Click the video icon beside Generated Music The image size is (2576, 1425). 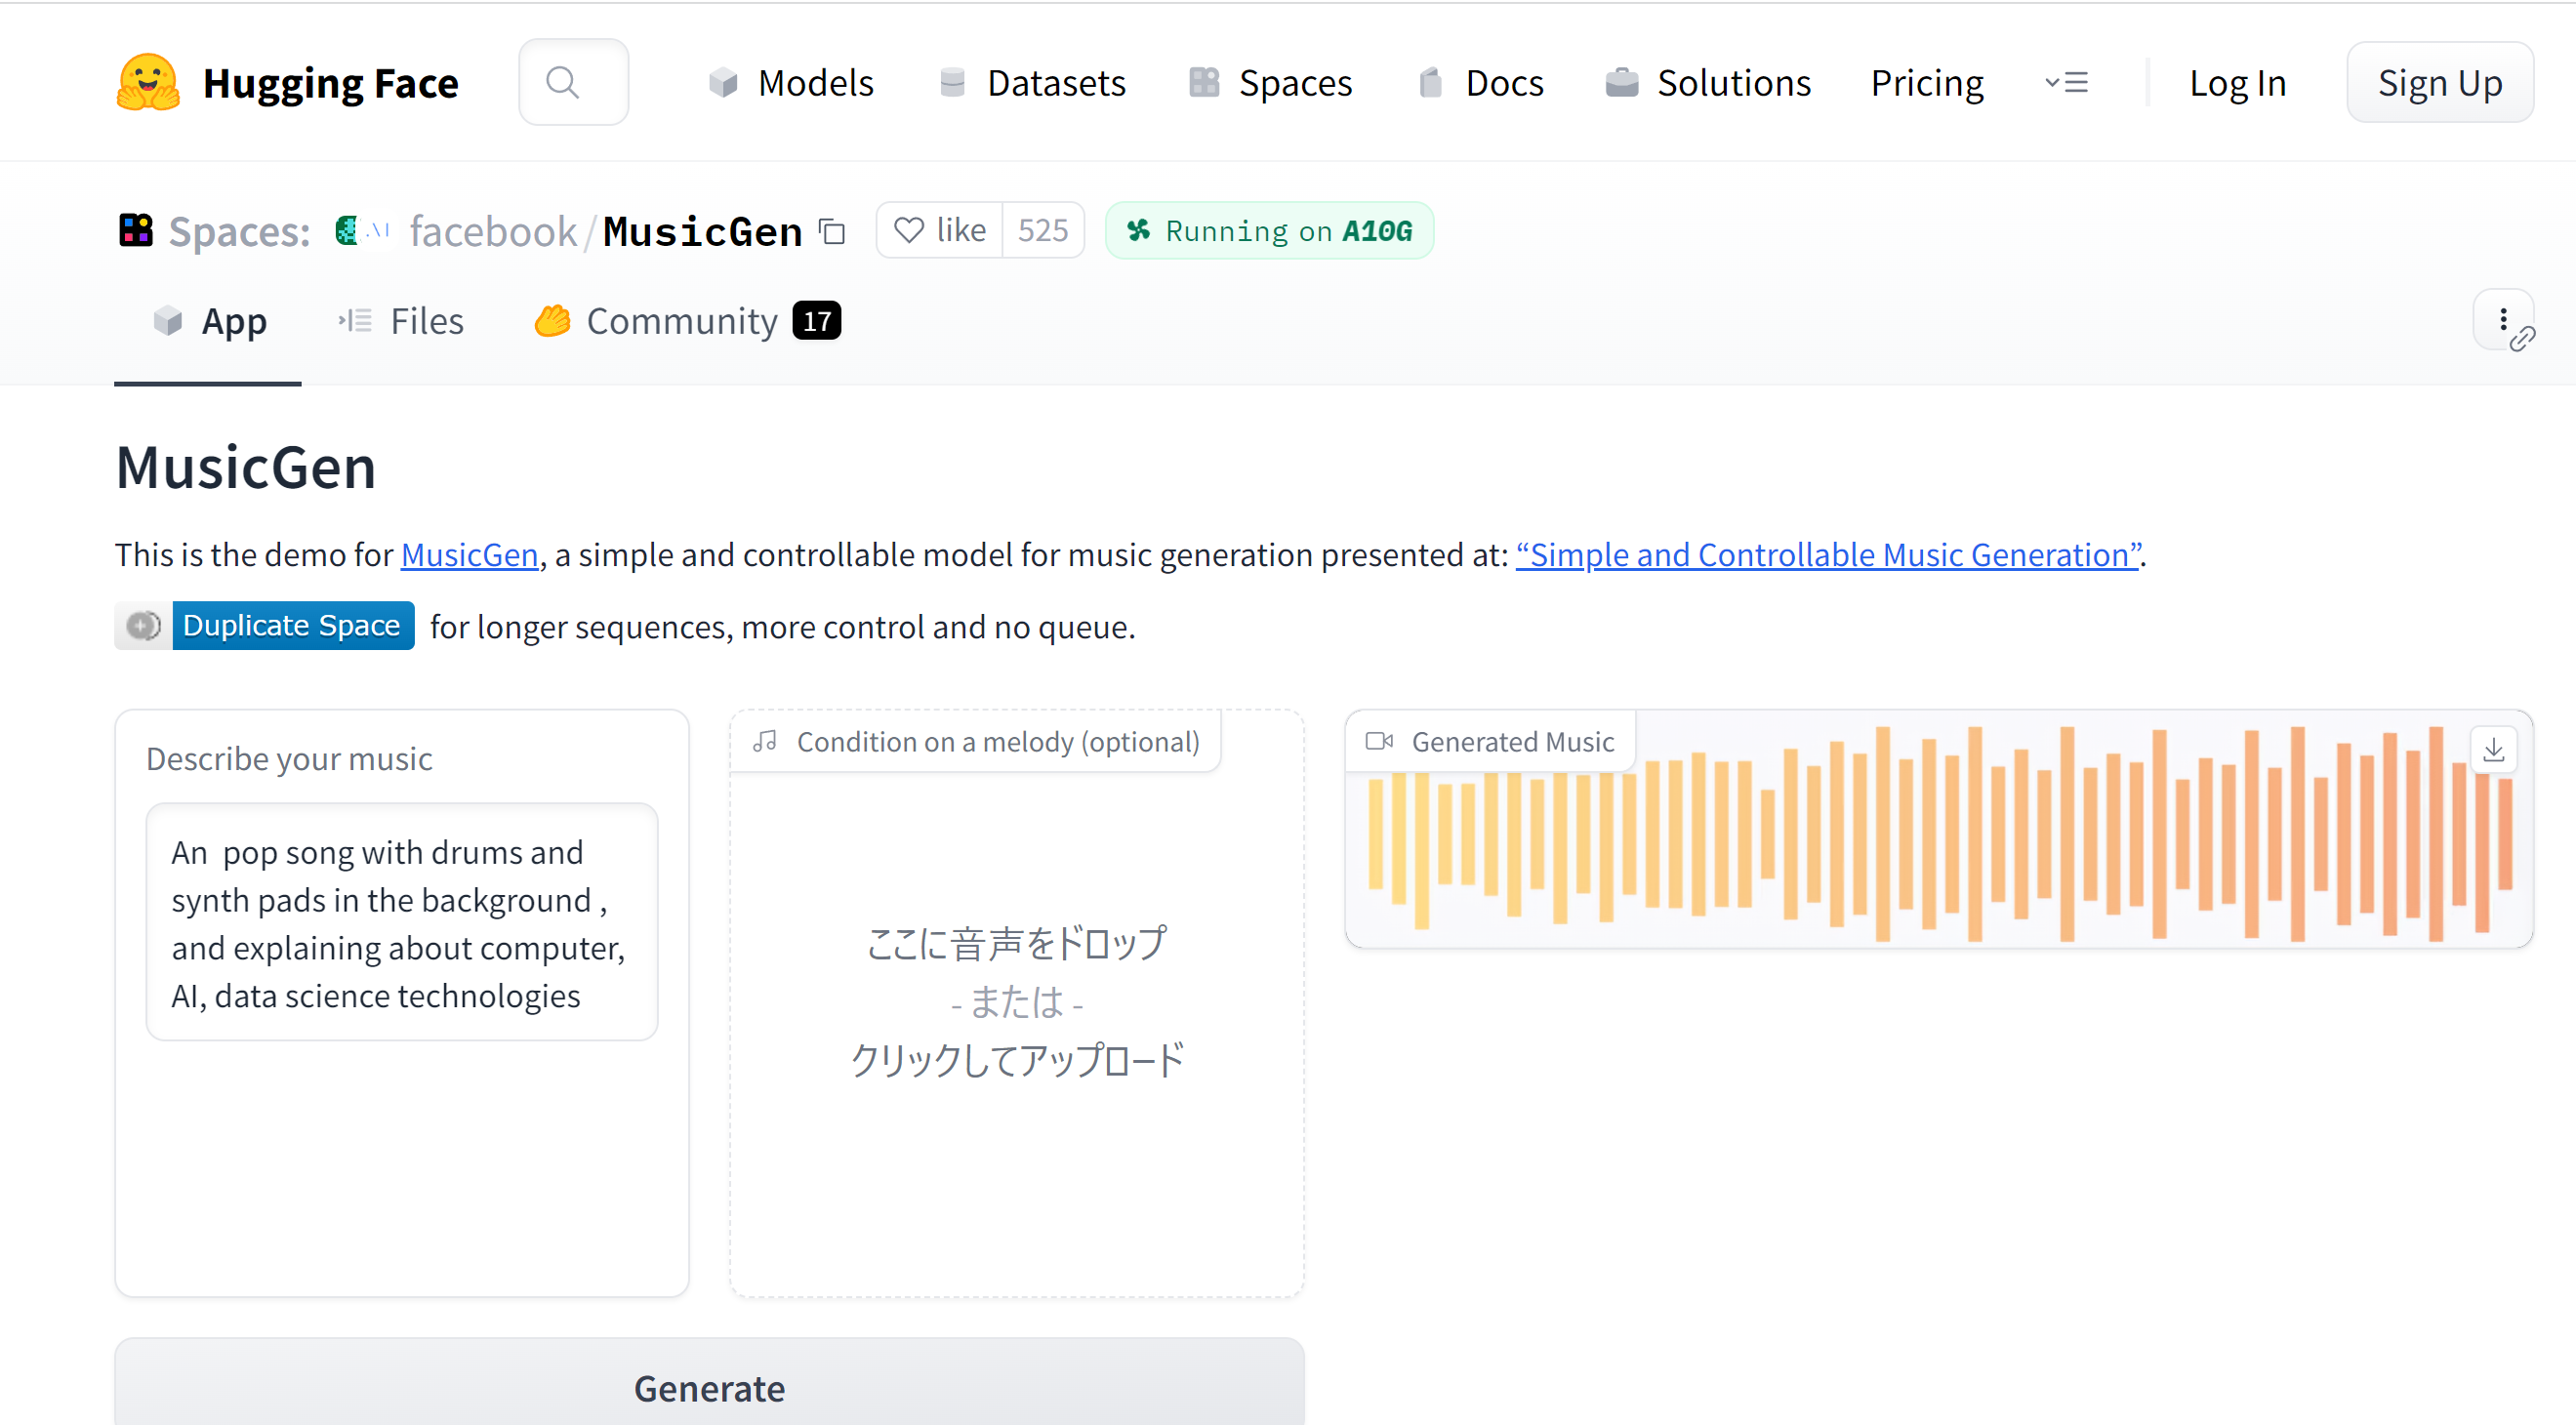pyautogui.click(x=1379, y=741)
